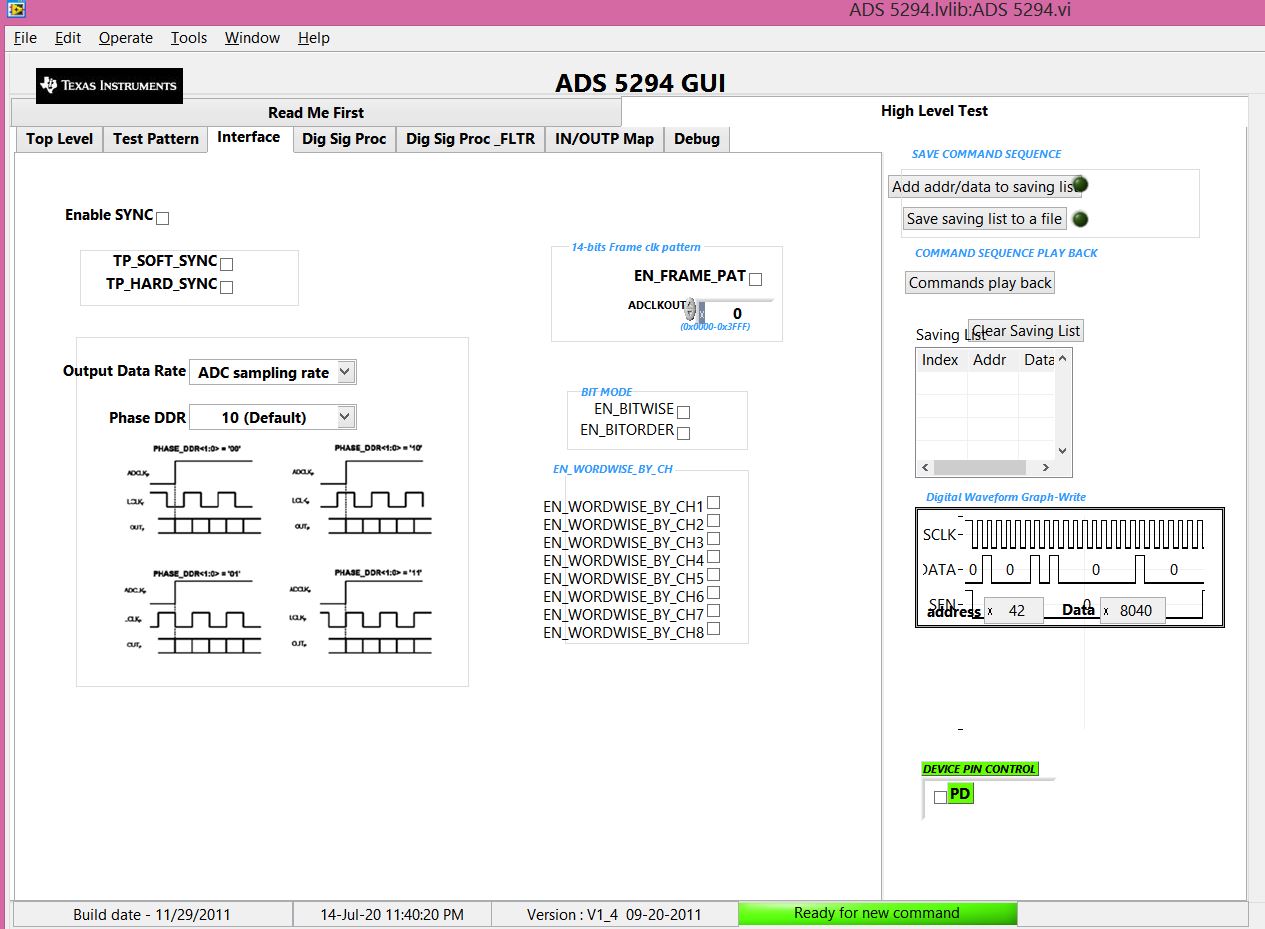The width and height of the screenshot is (1265, 929).
Task: Switch to the Top Level tab
Action: [x=59, y=139]
